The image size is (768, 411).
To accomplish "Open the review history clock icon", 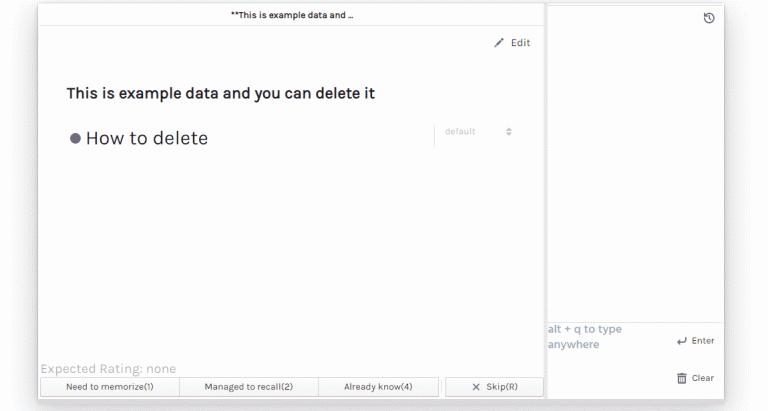I will (709, 18).
